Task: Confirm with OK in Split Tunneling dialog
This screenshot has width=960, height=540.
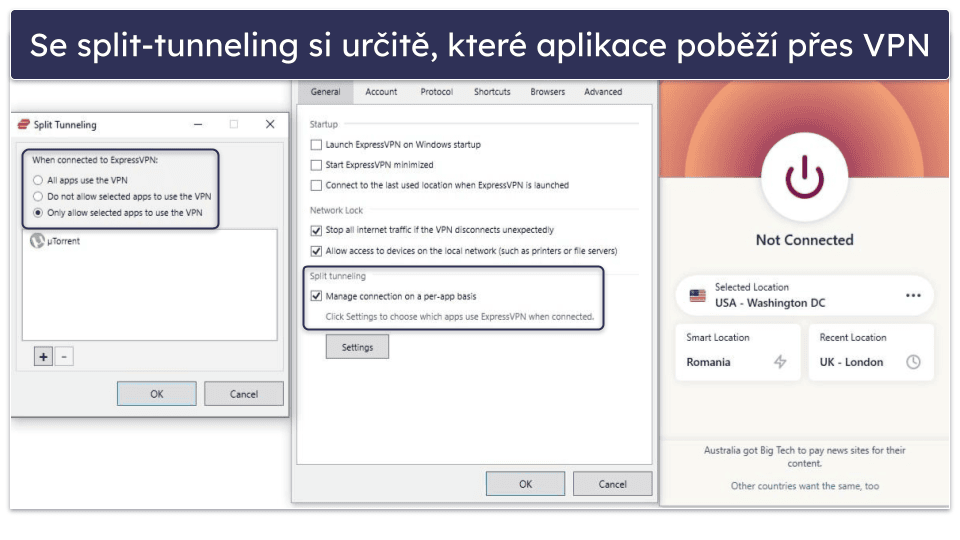Action: coord(157,394)
